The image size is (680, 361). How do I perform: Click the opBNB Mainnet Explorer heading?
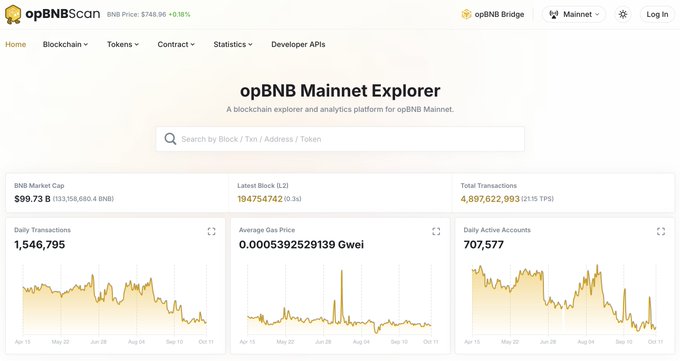tap(340, 91)
